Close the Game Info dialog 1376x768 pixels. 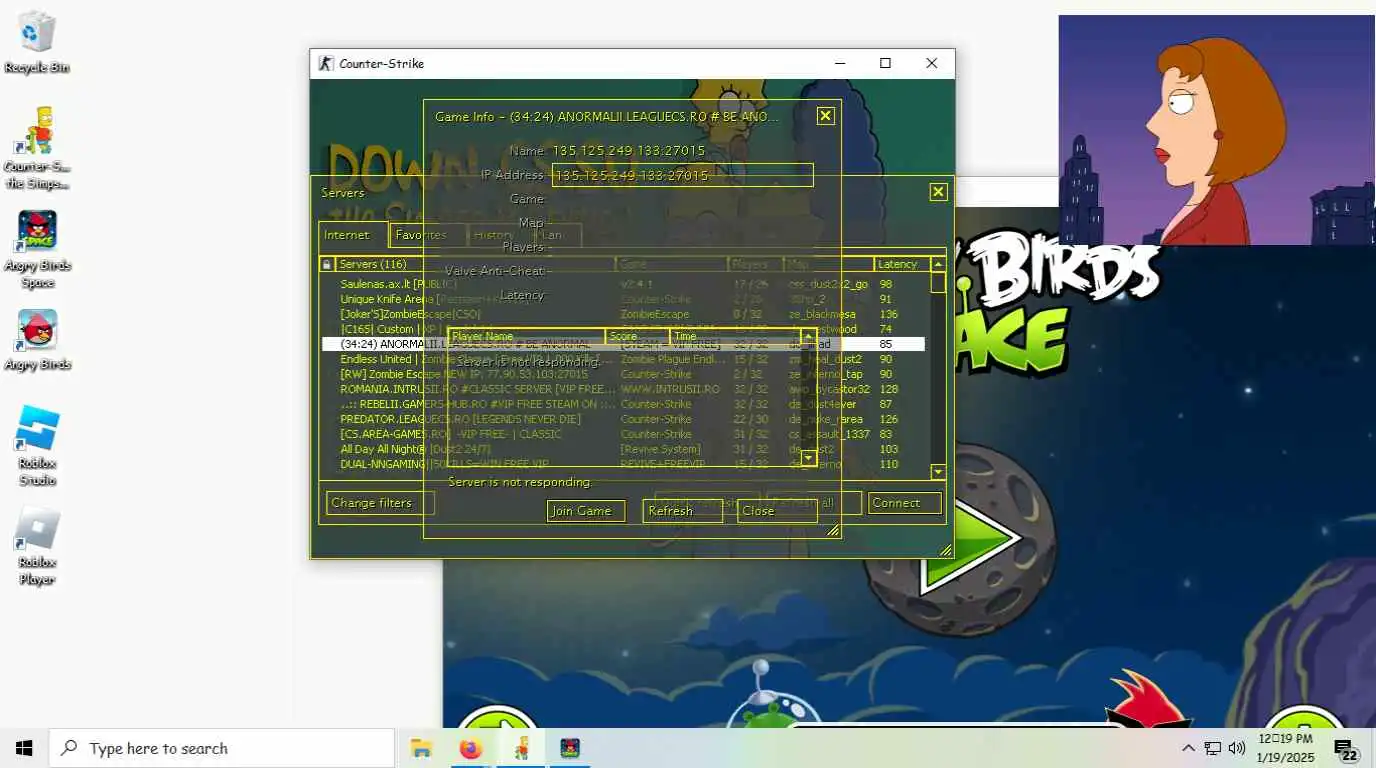click(825, 116)
